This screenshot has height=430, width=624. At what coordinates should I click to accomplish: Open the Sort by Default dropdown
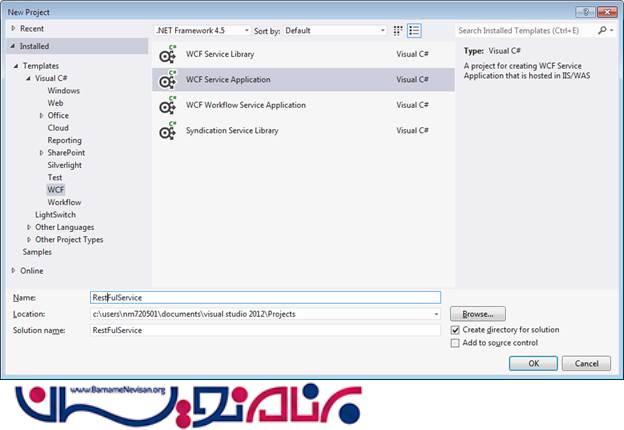click(x=335, y=31)
